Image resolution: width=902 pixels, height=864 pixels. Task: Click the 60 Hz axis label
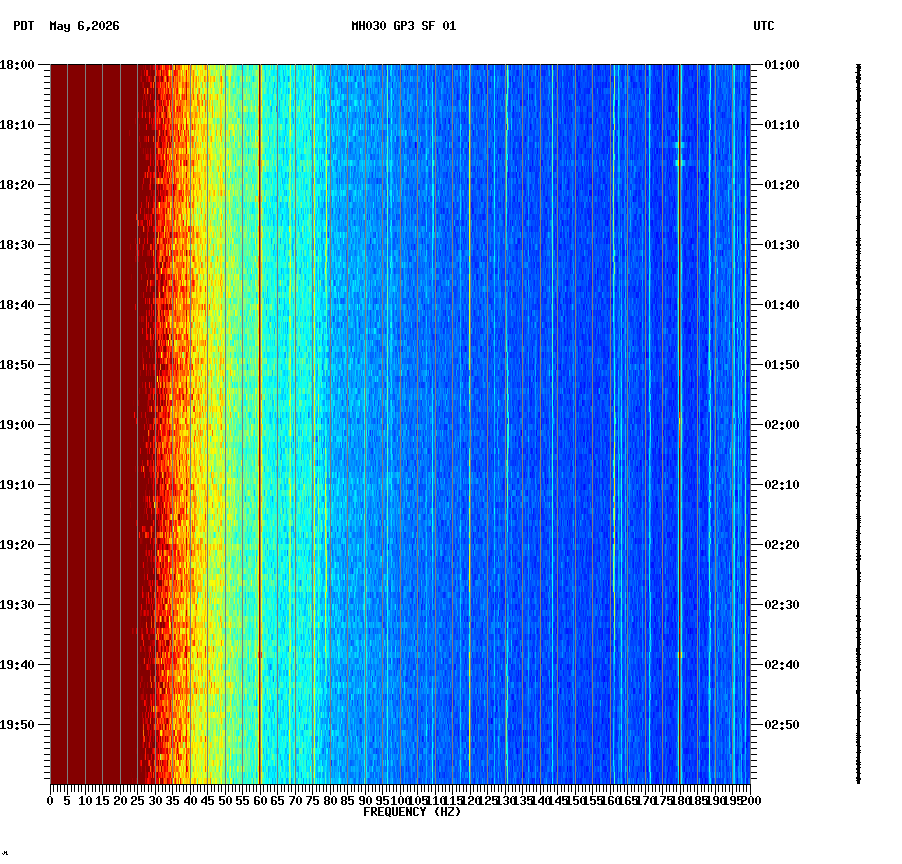(x=260, y=801)
